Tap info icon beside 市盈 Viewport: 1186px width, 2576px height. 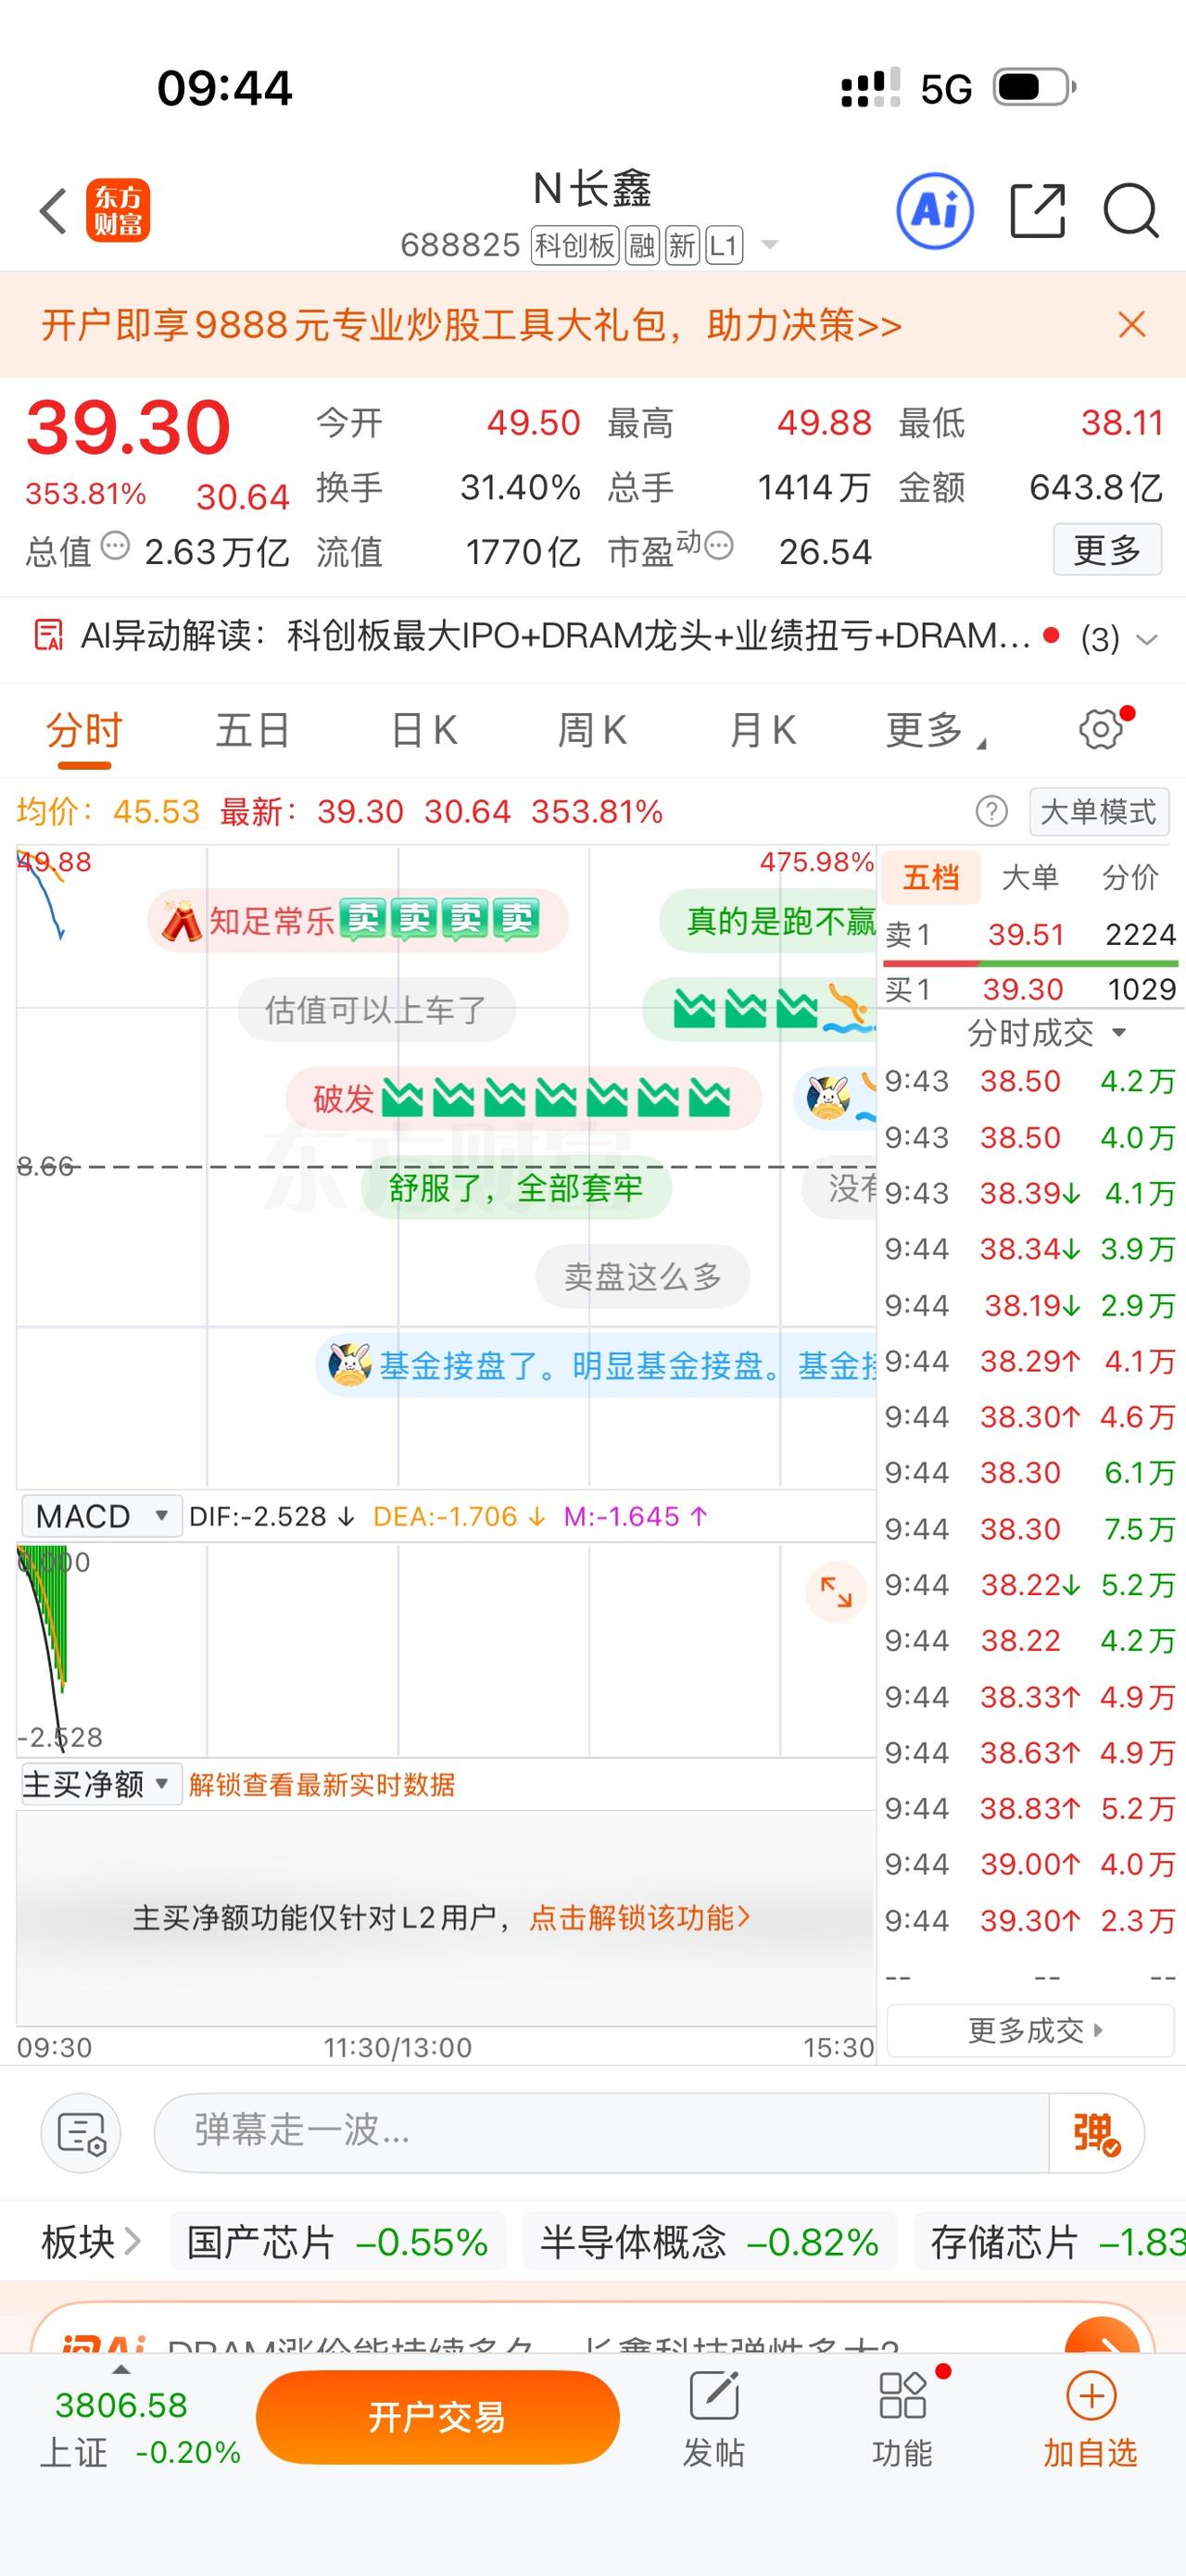719,546
